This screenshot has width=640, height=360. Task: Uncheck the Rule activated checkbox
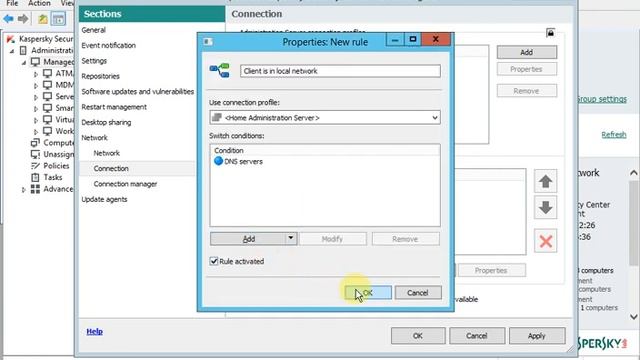(x=213, y=261)
